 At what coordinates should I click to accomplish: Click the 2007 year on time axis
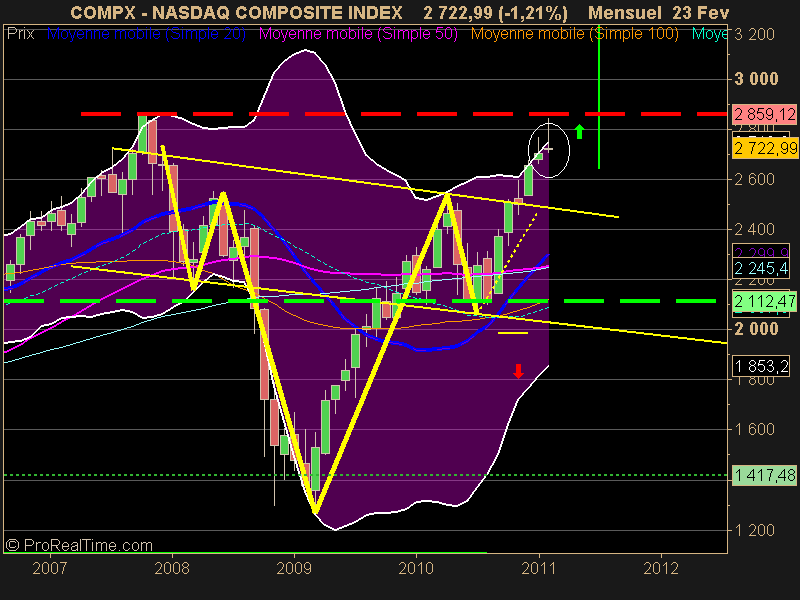pos(49,568)
